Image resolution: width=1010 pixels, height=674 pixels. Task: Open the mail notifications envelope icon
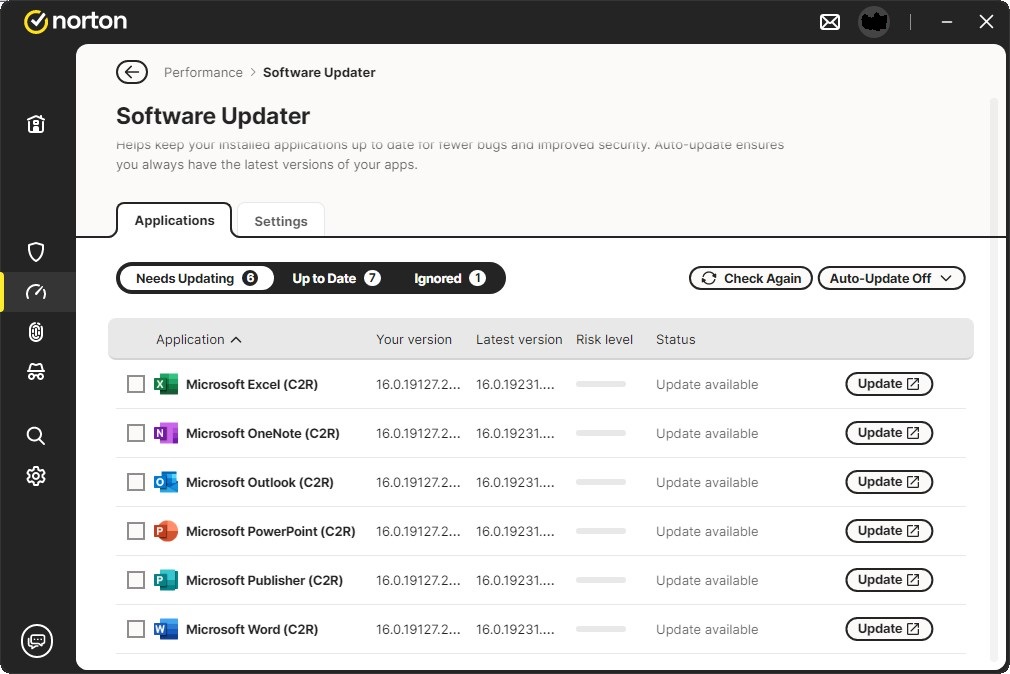[830, 22]
